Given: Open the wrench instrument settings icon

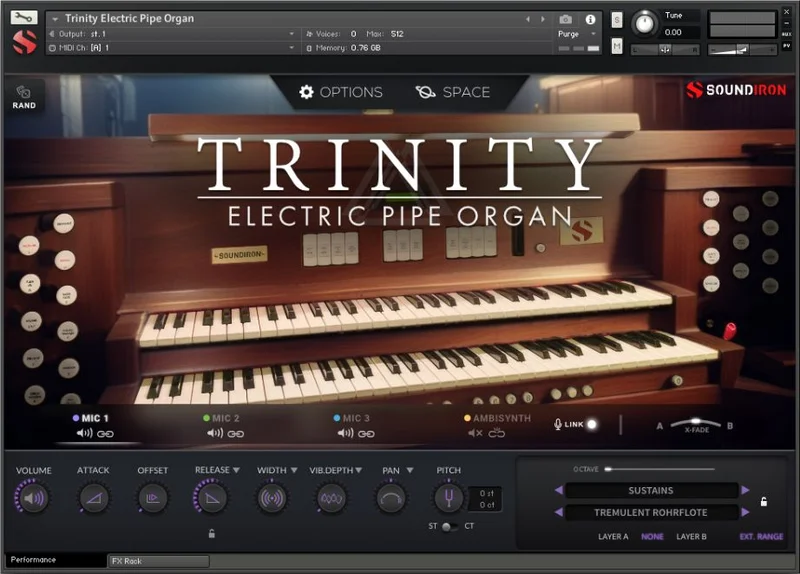Looking at the screenshot, I should coord(24,17).
